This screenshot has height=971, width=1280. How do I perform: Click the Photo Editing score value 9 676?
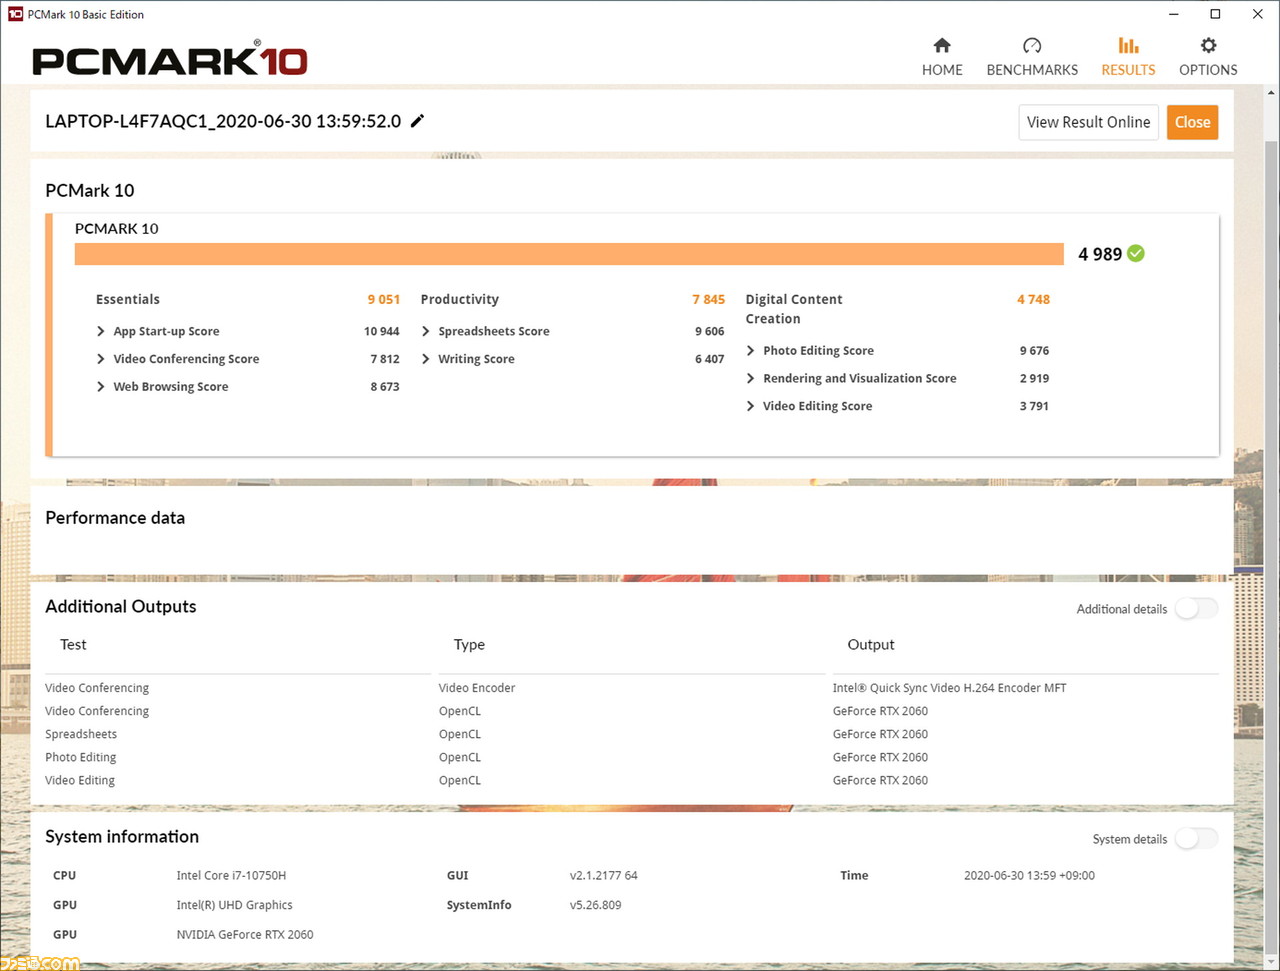1034,351
